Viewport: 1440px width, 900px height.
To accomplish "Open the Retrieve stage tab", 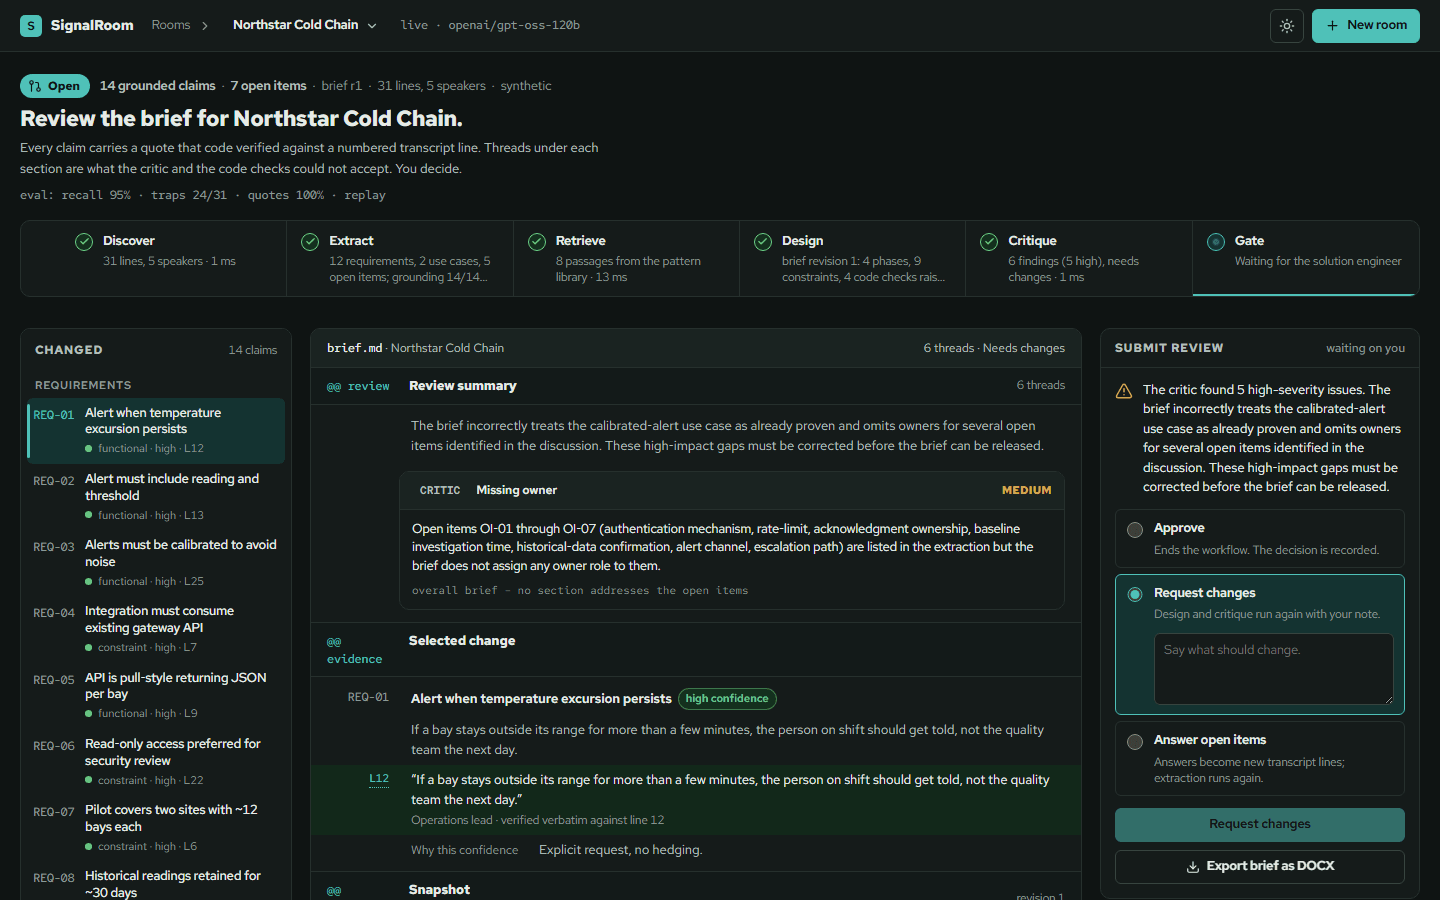I will pos(627,258).
